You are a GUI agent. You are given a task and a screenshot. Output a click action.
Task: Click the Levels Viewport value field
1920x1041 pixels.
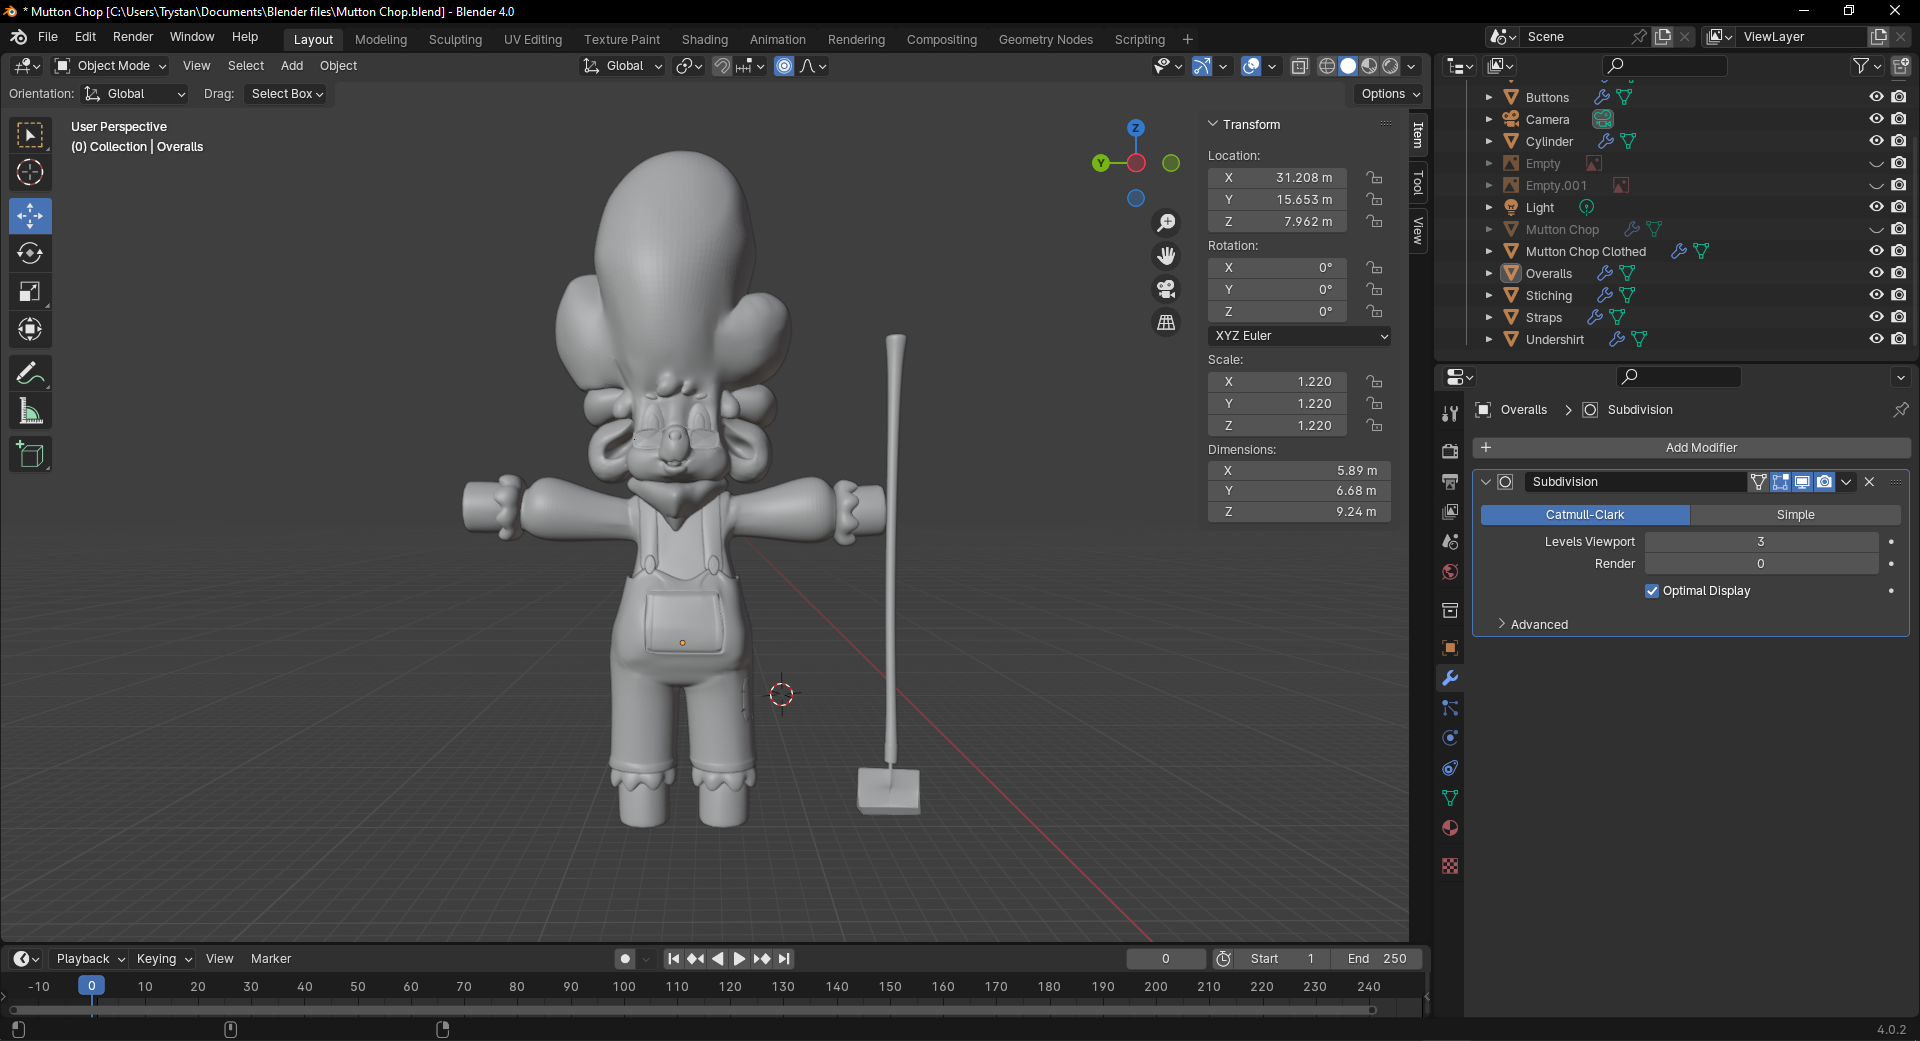click(1760, 542)
